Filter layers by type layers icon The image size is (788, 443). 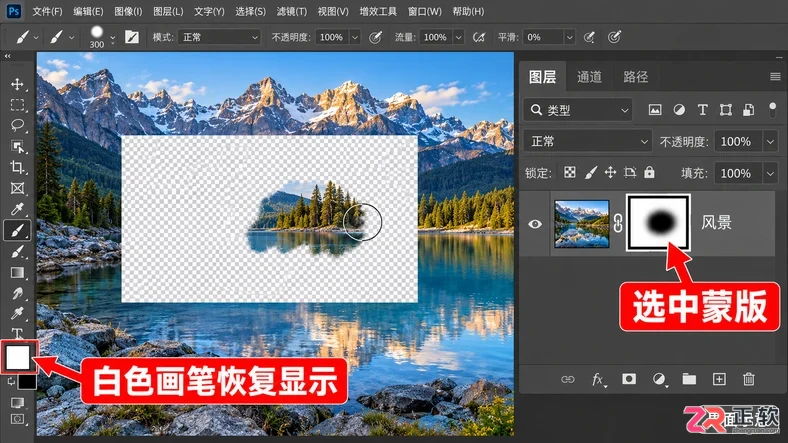tap(703, 109)
